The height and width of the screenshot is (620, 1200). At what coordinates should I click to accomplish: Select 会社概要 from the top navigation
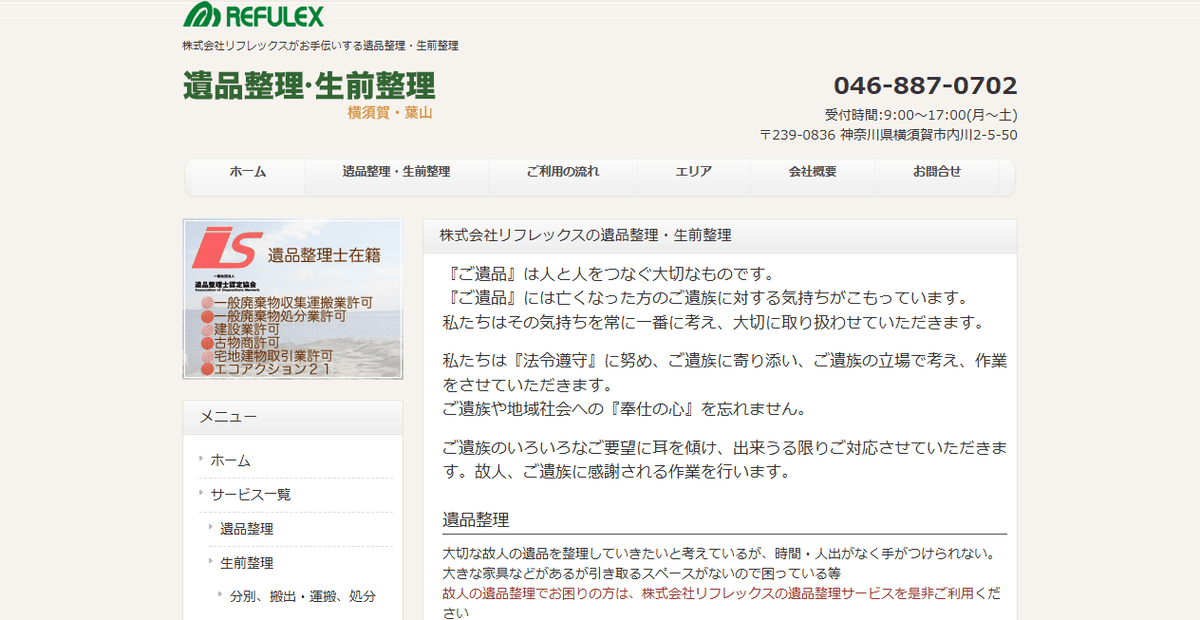pyautogui.click(x=811, y=171)
